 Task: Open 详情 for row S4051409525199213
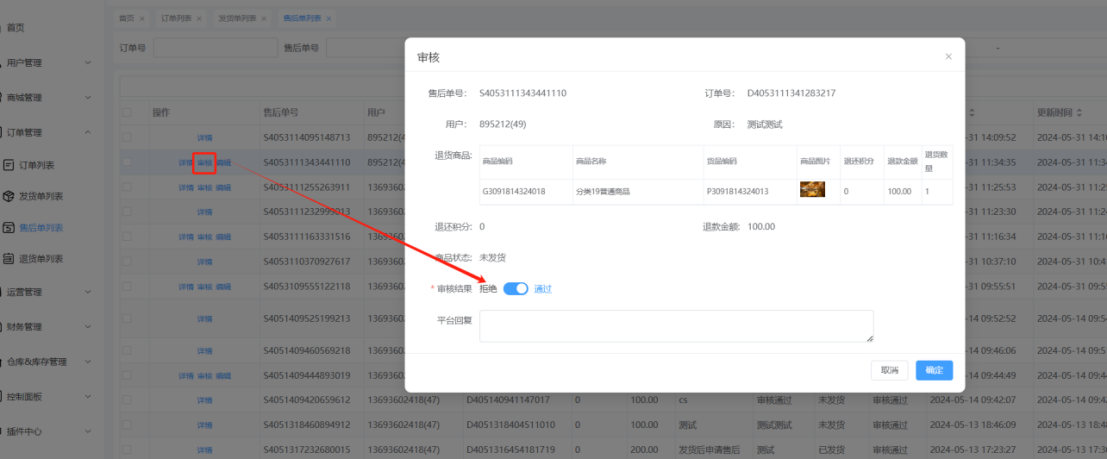click(205, 318)
